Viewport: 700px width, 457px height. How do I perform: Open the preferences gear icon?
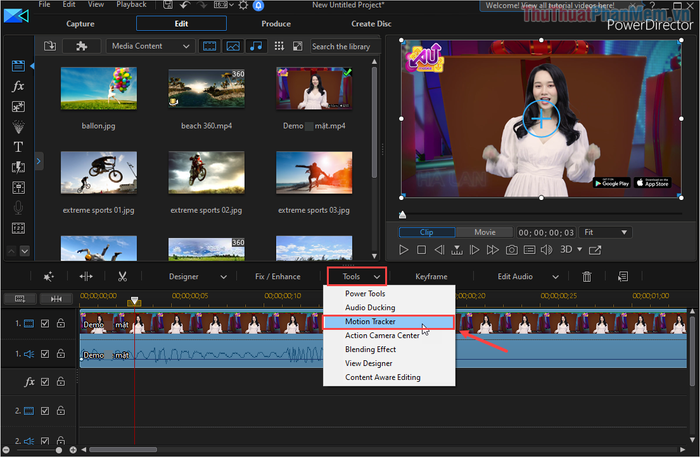click(x=243, y=5)
